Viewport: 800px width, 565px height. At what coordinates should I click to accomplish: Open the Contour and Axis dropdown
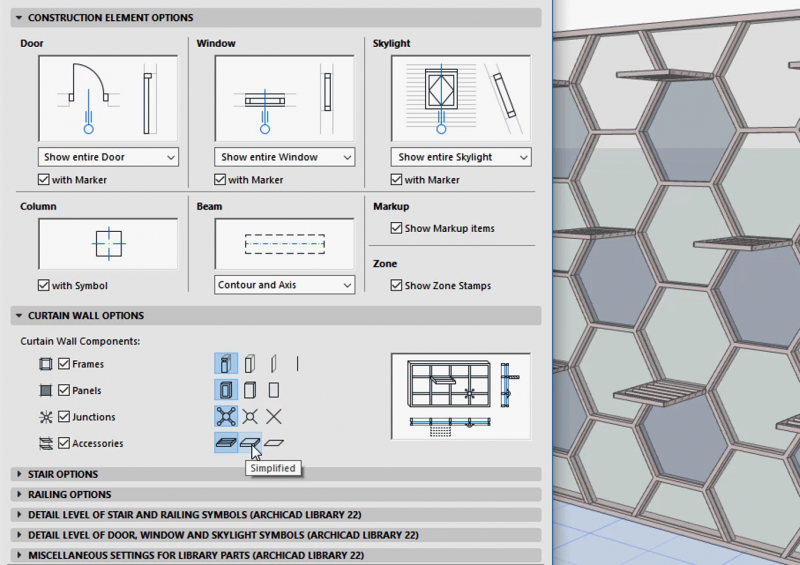(285, 285)
